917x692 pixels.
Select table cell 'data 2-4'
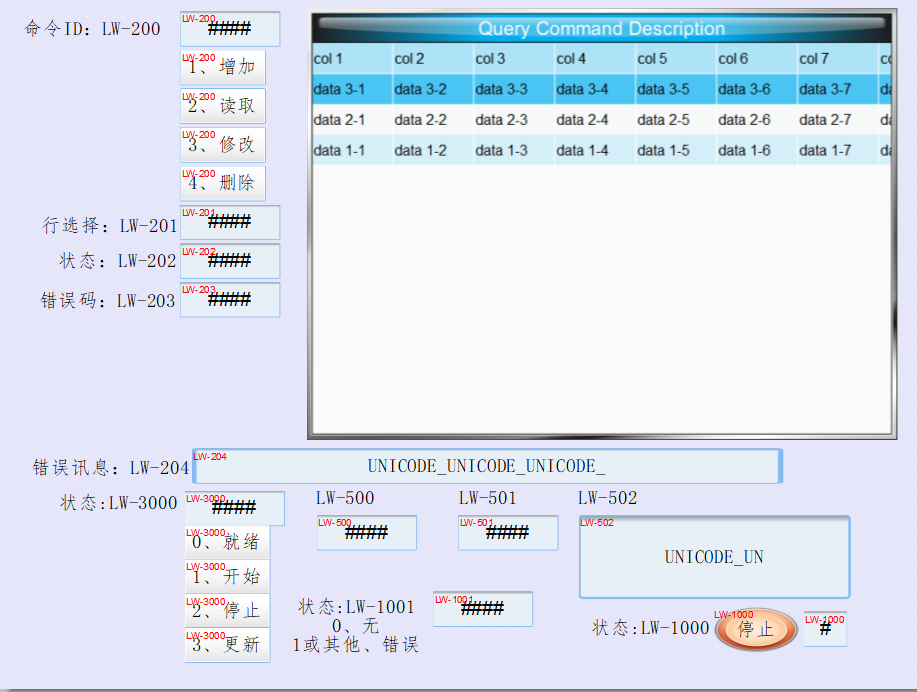(595, 120)
